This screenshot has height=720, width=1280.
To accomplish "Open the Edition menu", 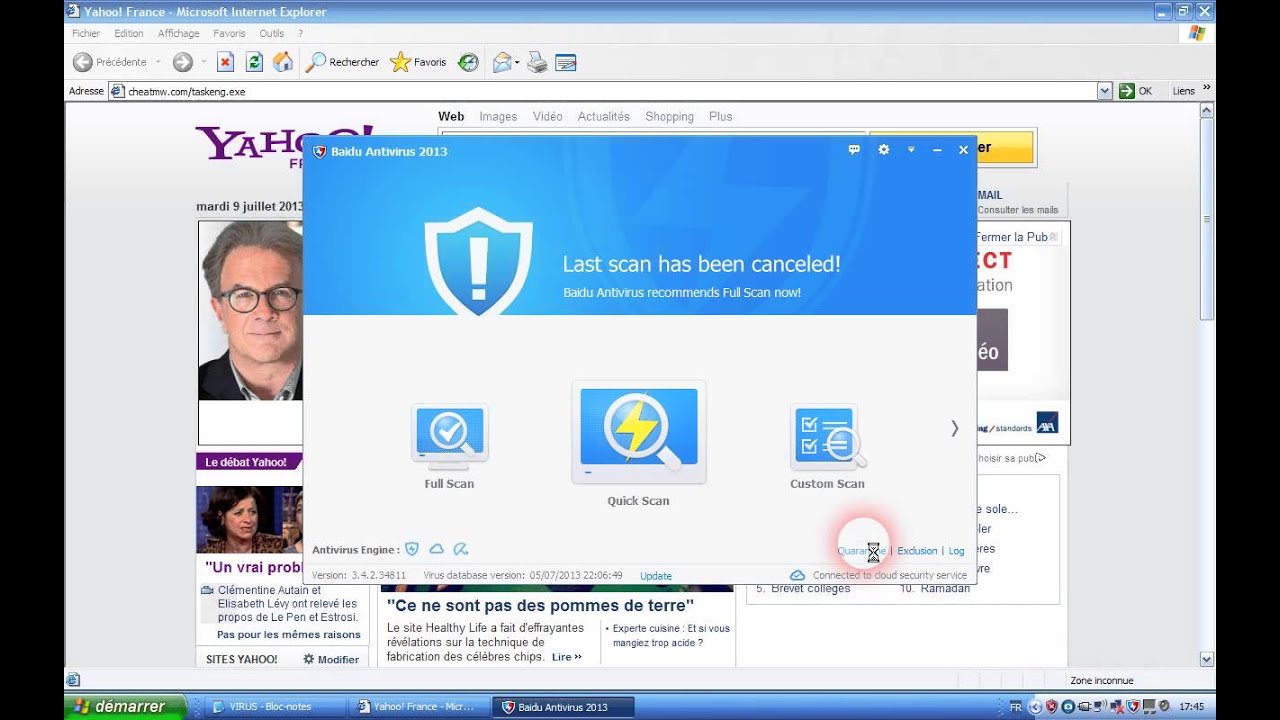I will tap(129, 33).
